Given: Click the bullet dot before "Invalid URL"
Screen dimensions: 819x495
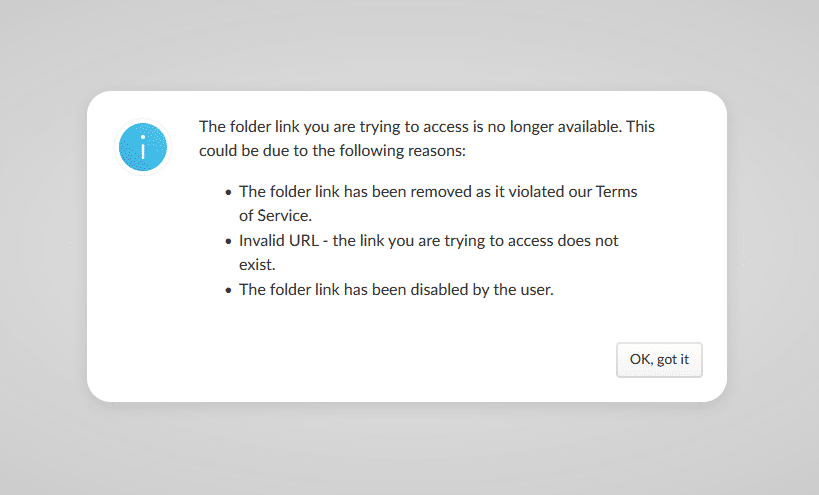Looking at the screenshot, I should pyautogui.click(x=228, y=242).
